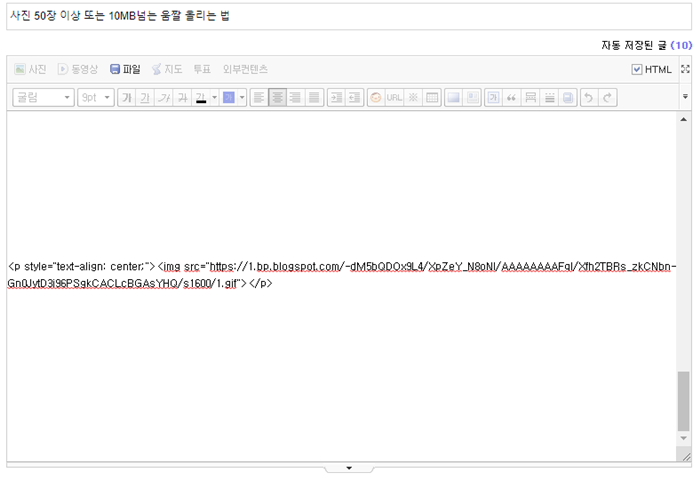This screenshot has height=480, width=700.
Task: Click the quotation mark blockquote icon
Action: [511, 97]
